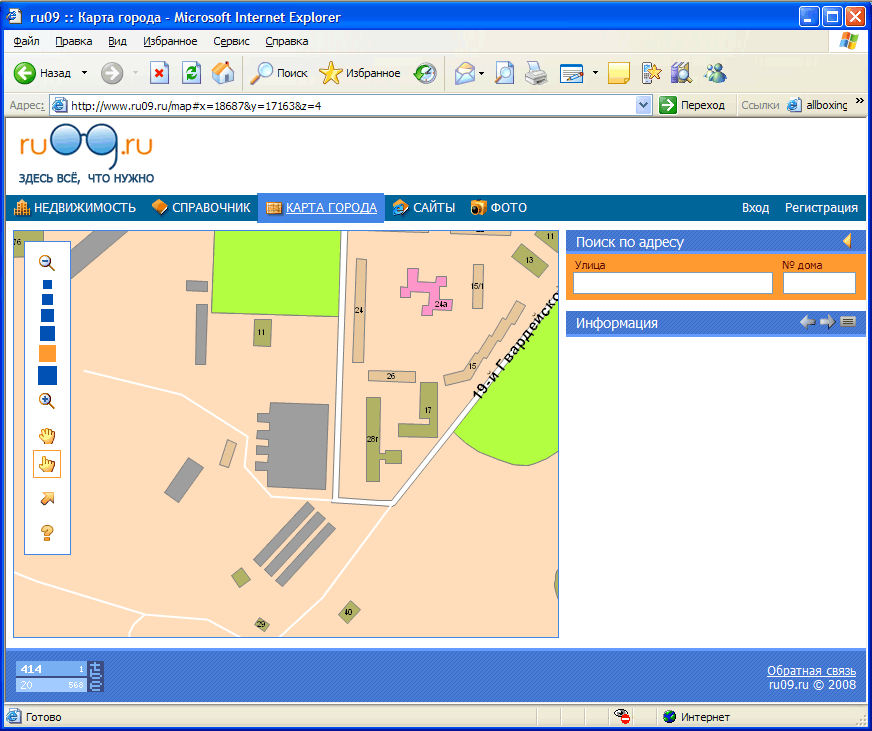
Task: Select the largest blue zoom level square
Action: coord(47,376)
